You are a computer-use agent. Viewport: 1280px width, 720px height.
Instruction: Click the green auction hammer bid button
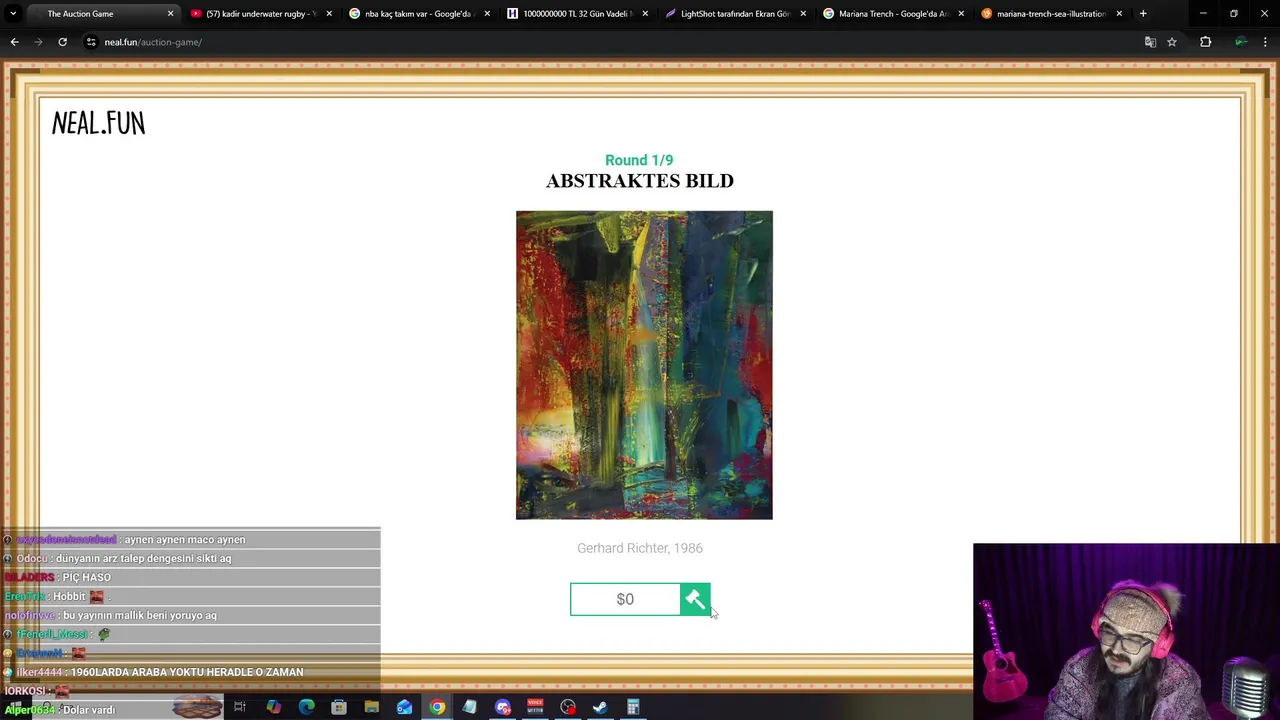pyautogui.click(x=695, y=599)
